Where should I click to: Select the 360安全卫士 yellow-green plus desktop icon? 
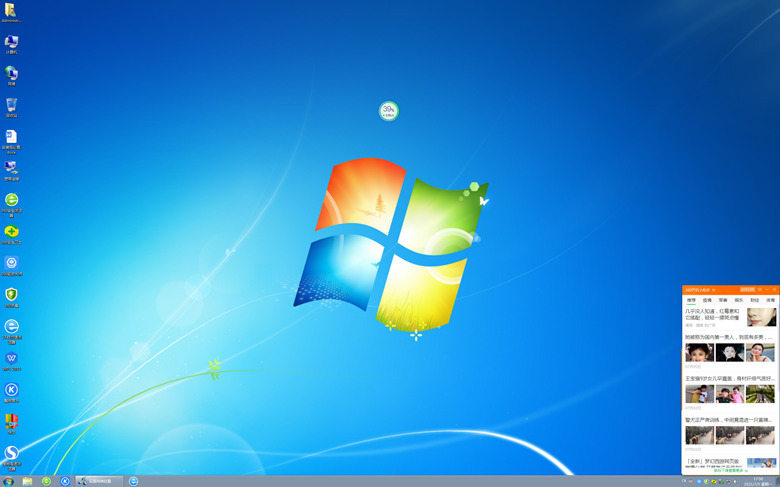tap(11, 234)
